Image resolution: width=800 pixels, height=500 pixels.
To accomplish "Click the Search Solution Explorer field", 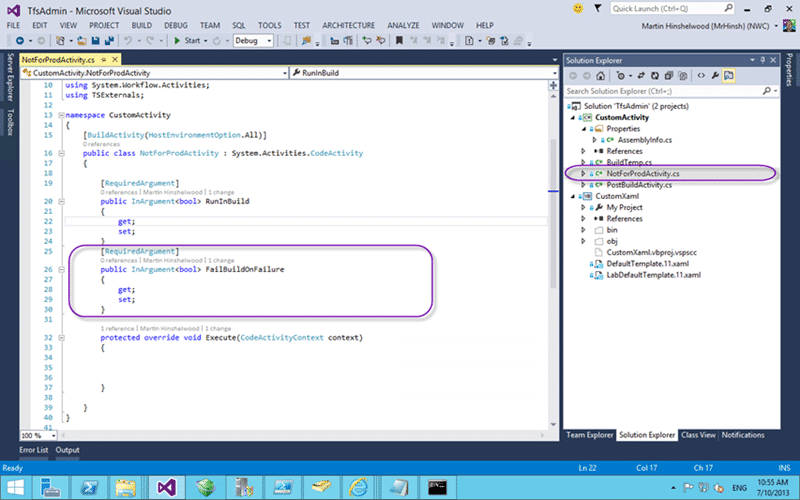I will pos(672,91).
